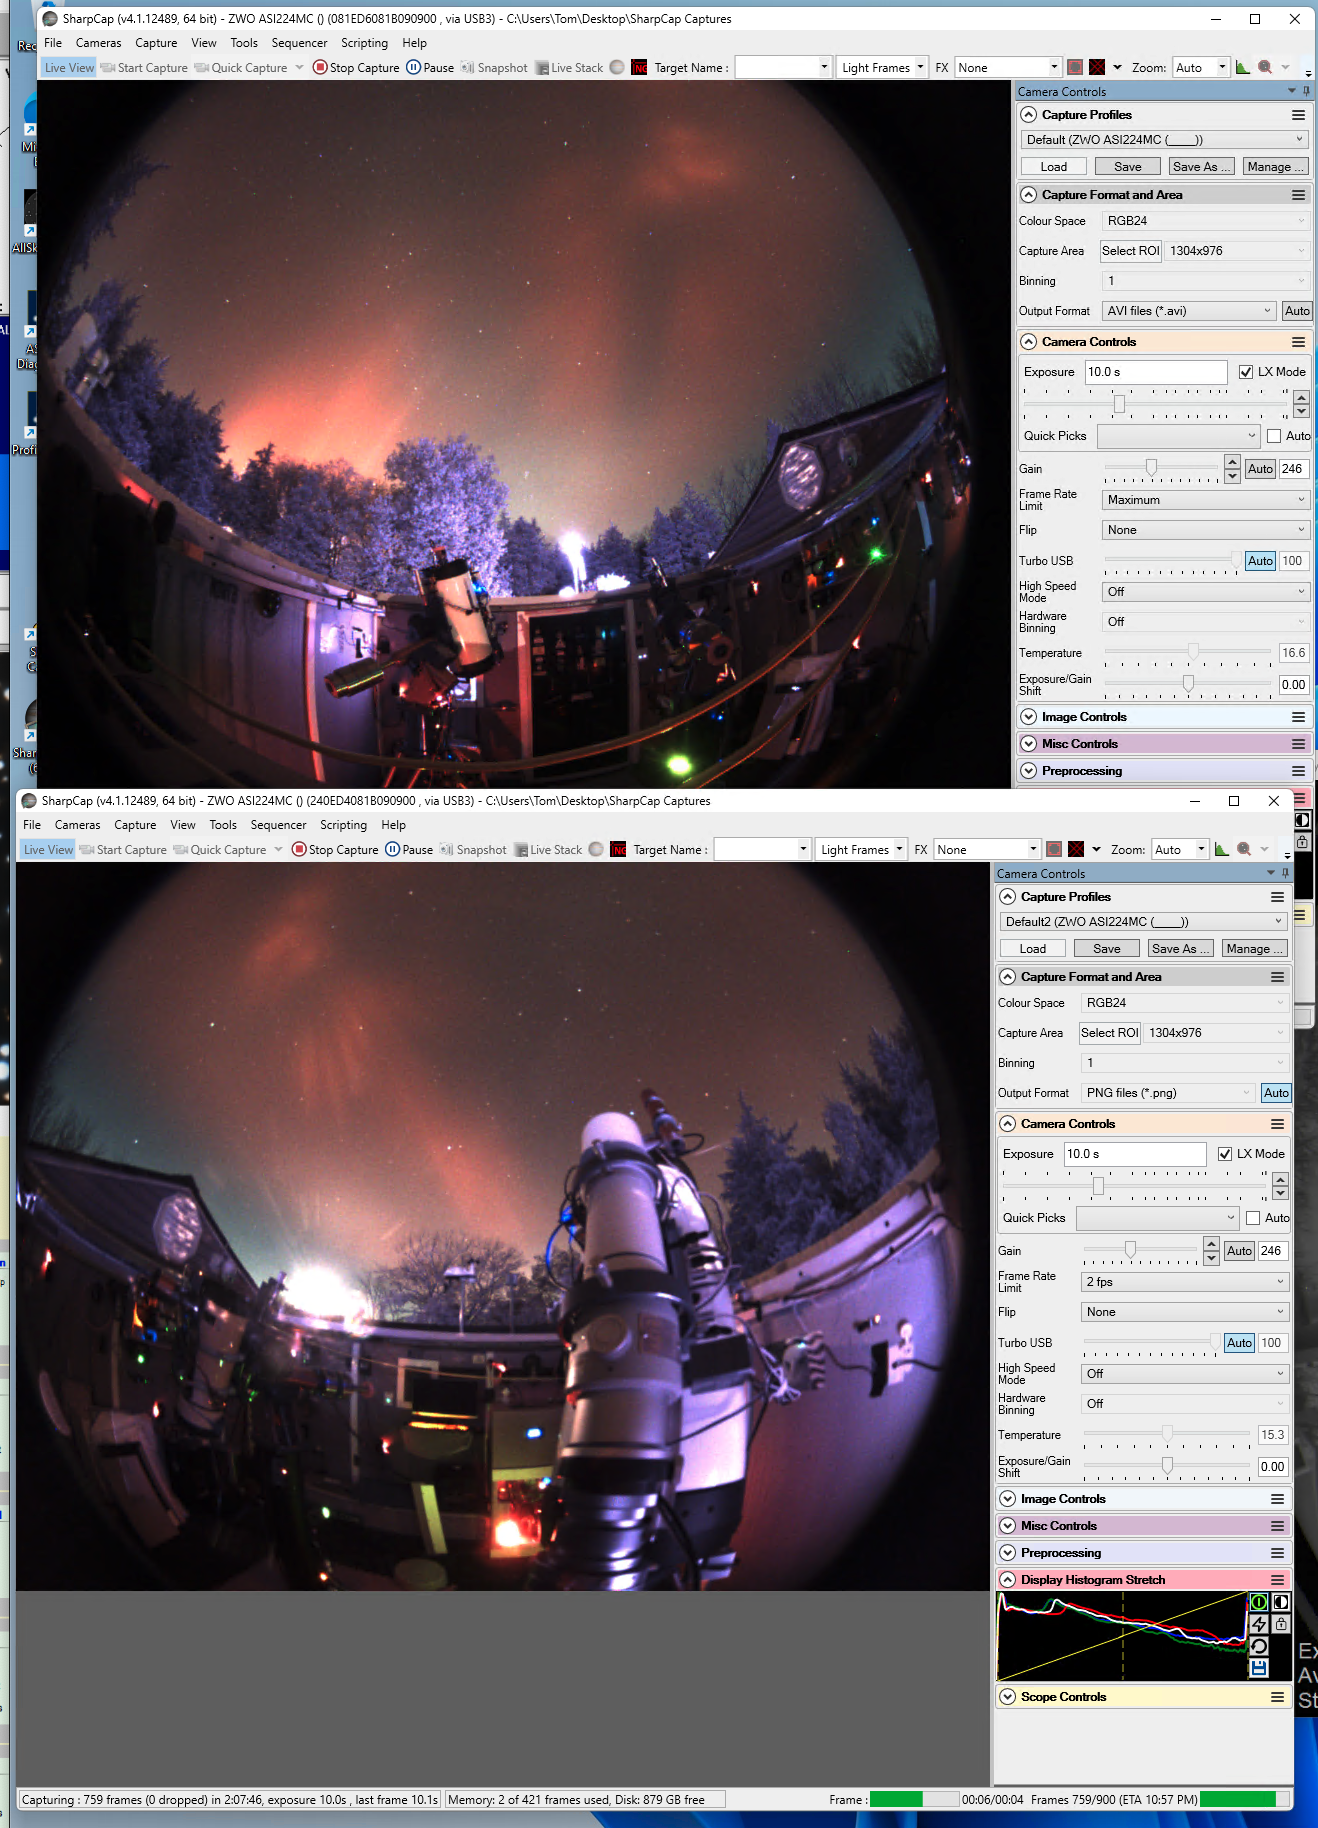Click the red crosshair reticule icon in the bottom window toolbar

[x=1076, y=849]
